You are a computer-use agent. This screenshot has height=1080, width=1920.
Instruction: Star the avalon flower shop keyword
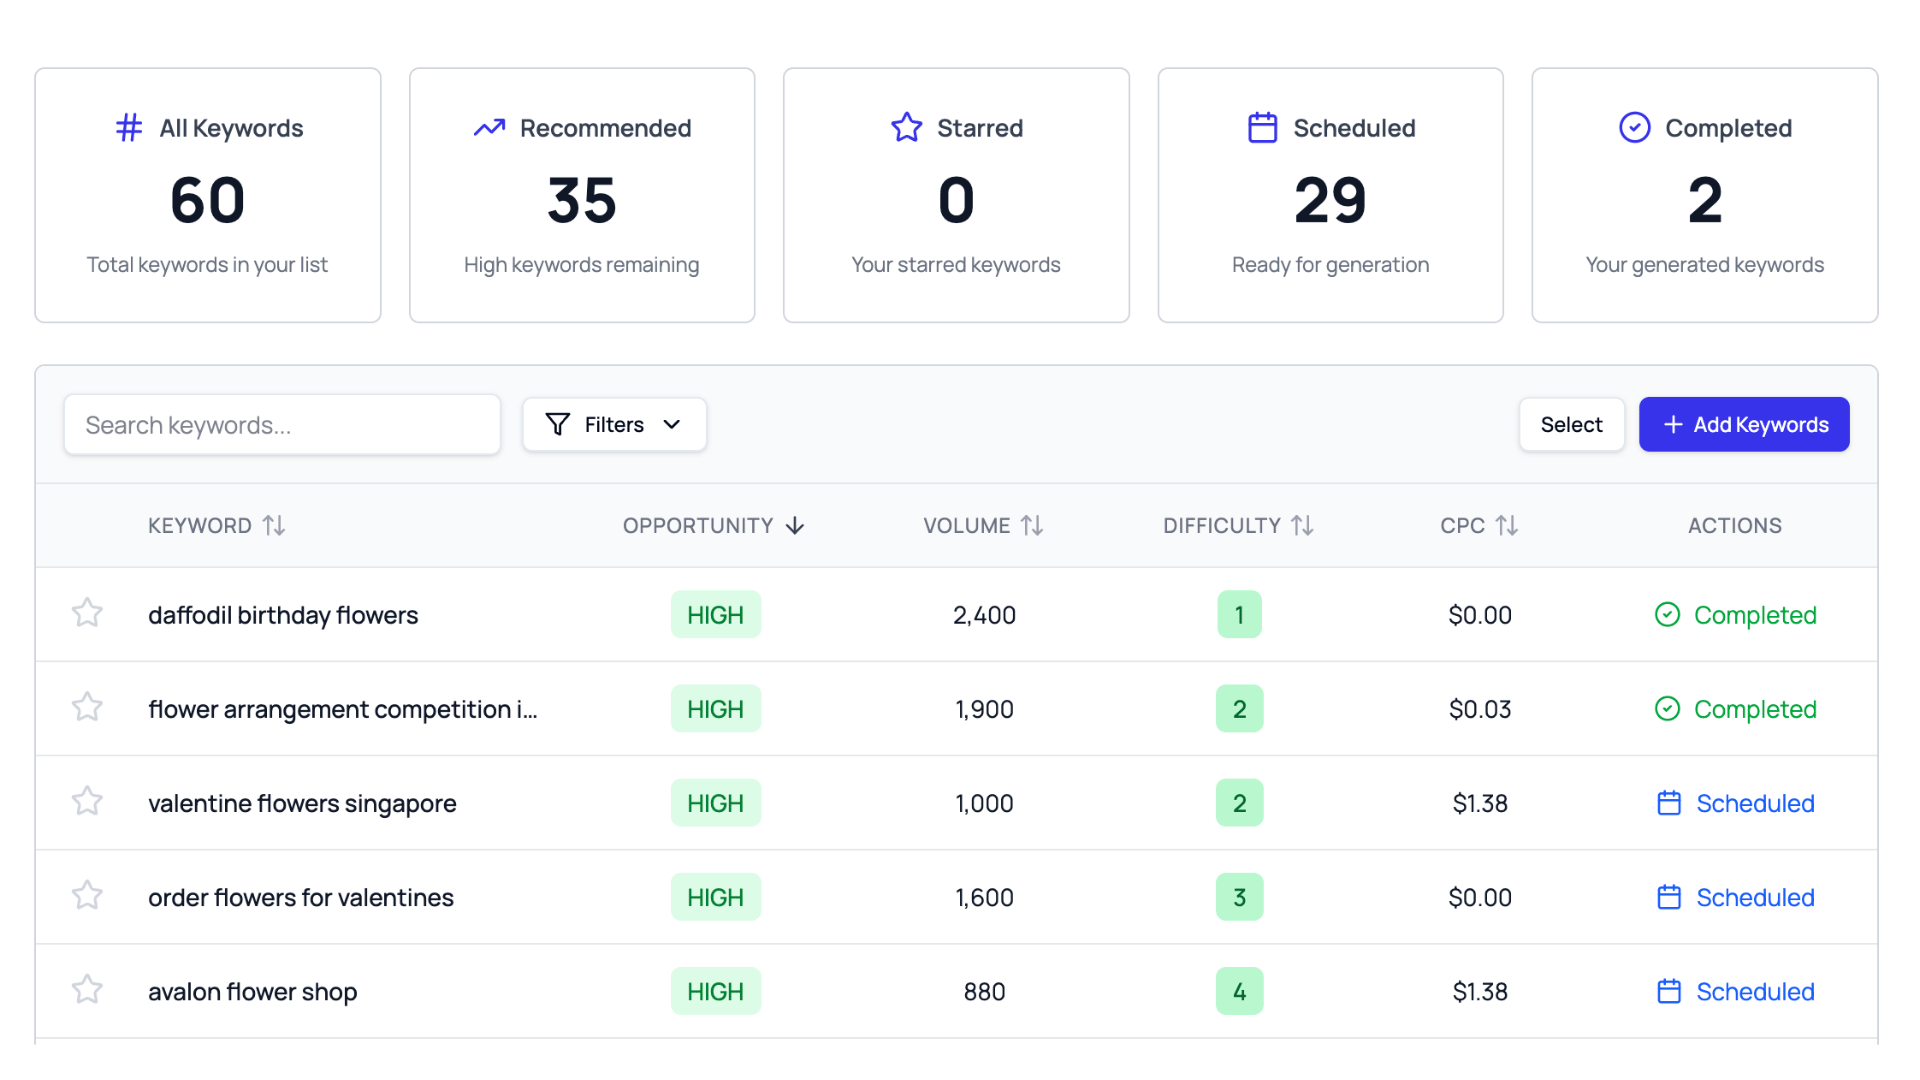pos(87,989)
